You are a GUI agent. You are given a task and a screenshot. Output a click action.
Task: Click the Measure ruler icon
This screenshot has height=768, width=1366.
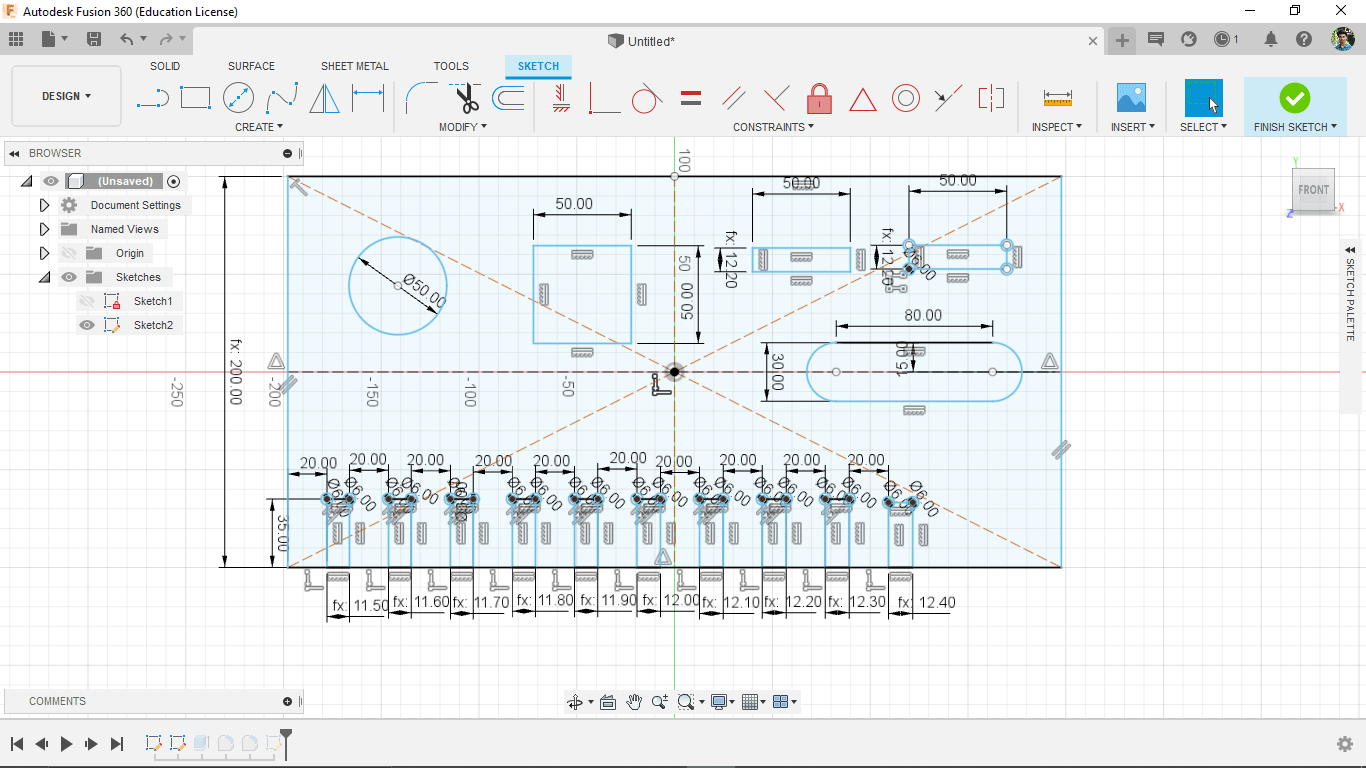pos(1057,98)
